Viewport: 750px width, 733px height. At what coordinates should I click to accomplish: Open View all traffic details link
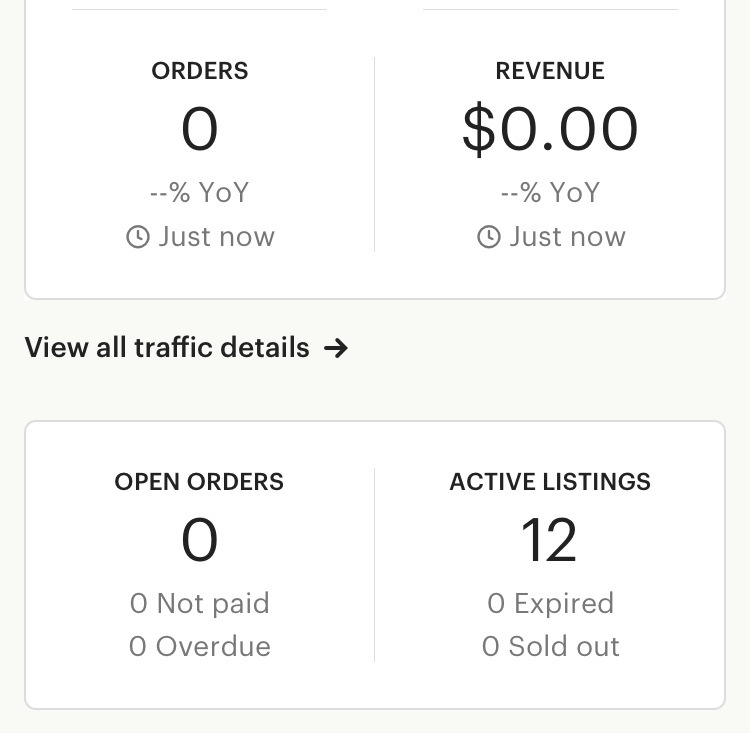167,348
